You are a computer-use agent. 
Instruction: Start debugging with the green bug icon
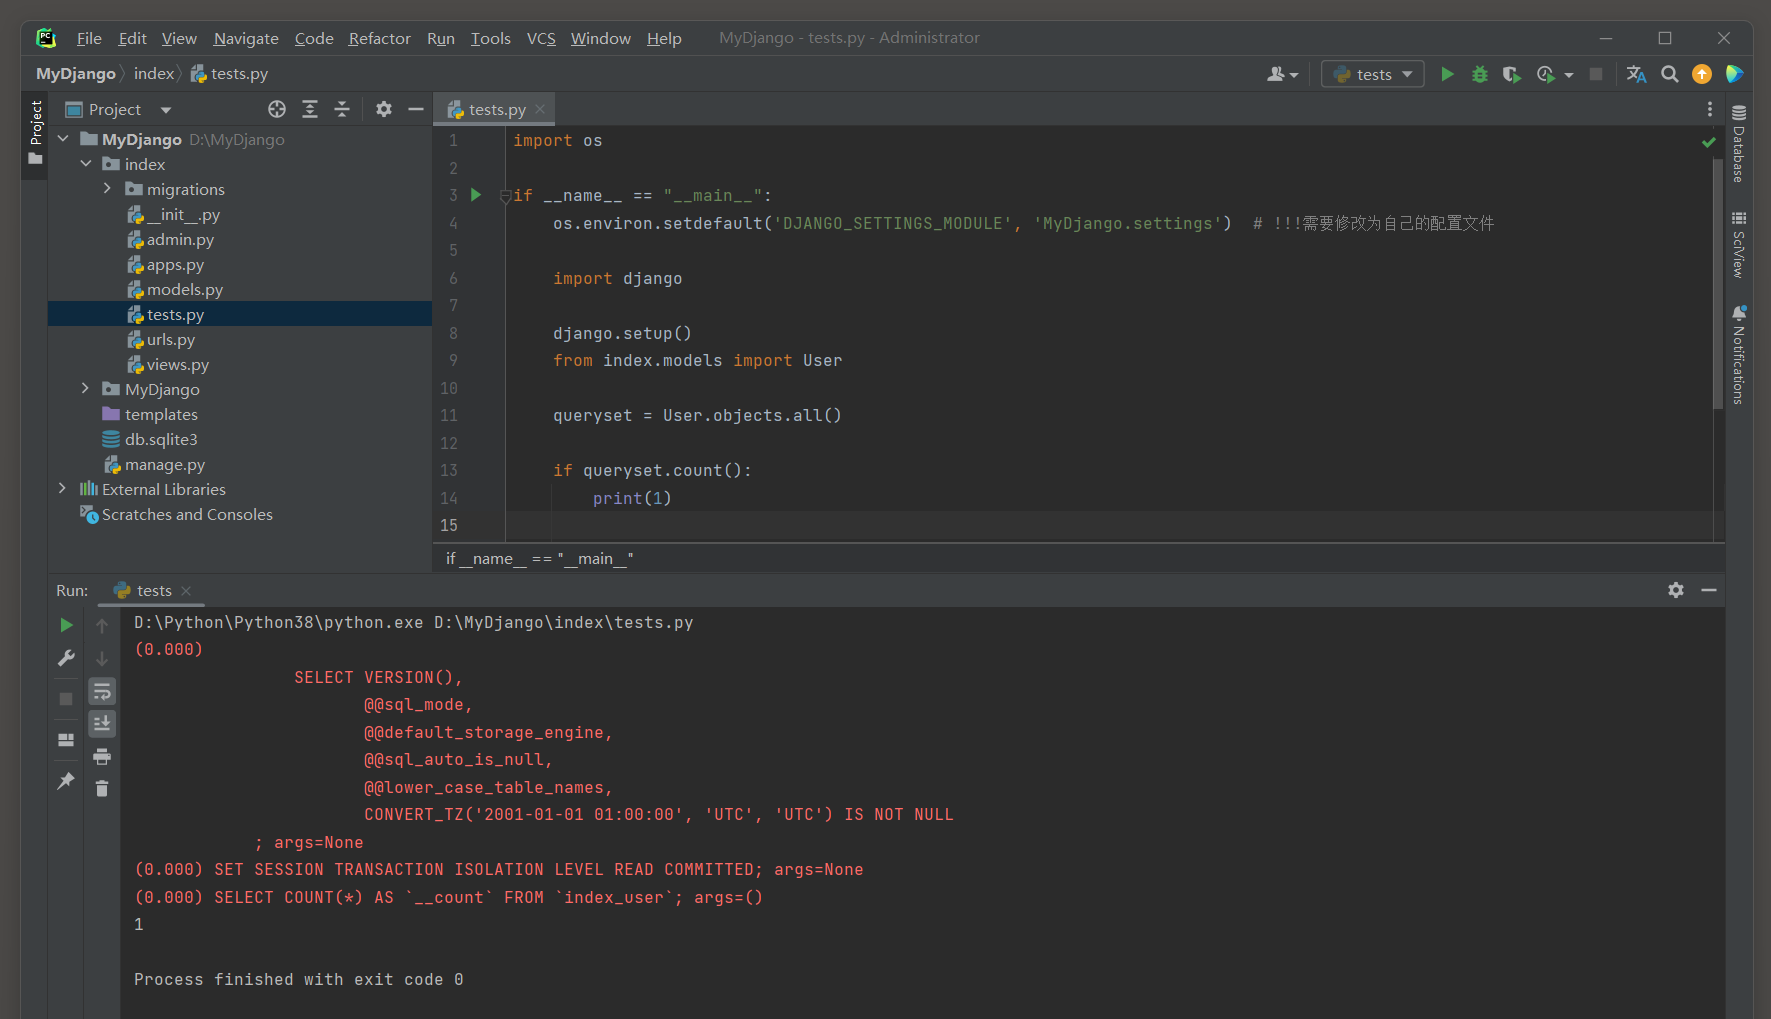[x=1480, y=74]
